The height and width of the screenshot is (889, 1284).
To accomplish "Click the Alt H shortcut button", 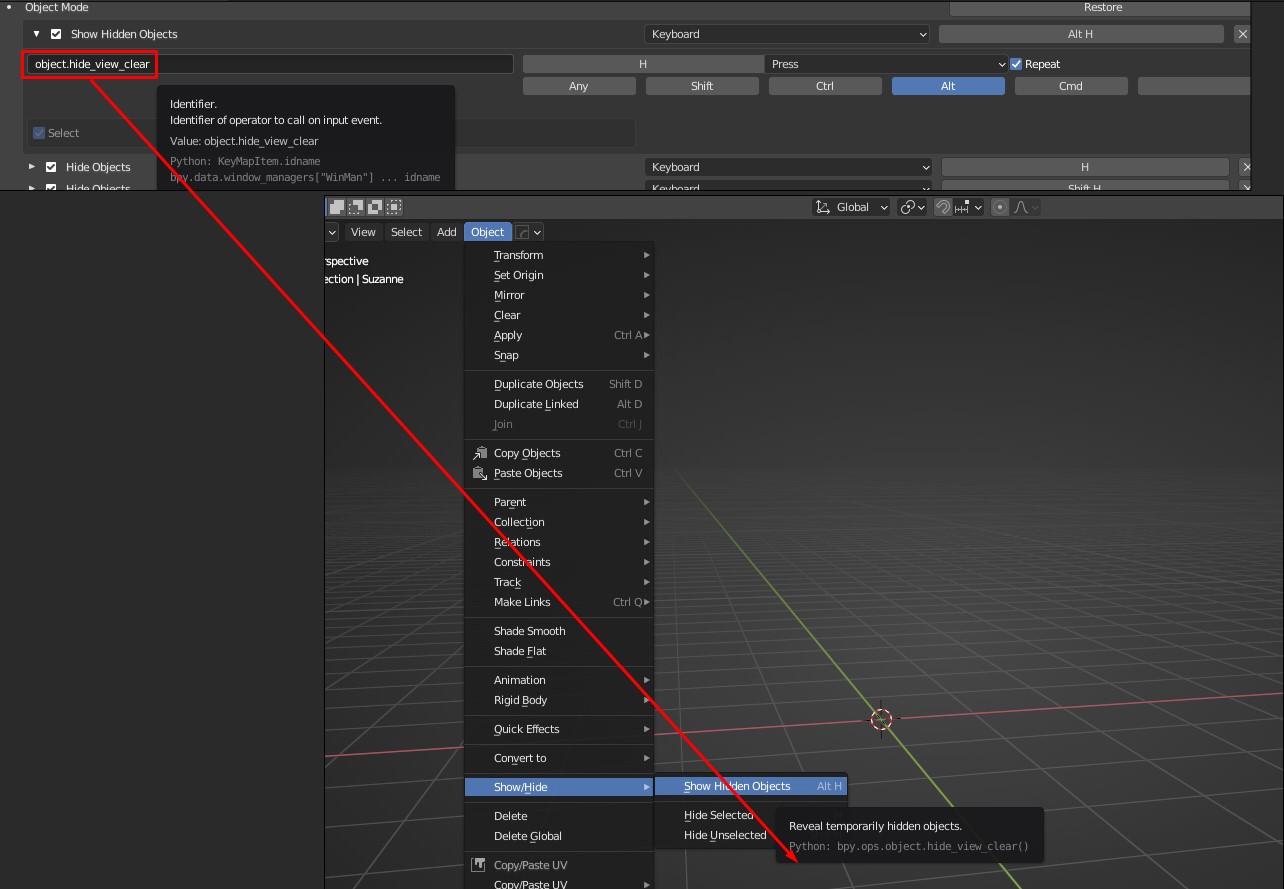I will (x=1081, y=34).
